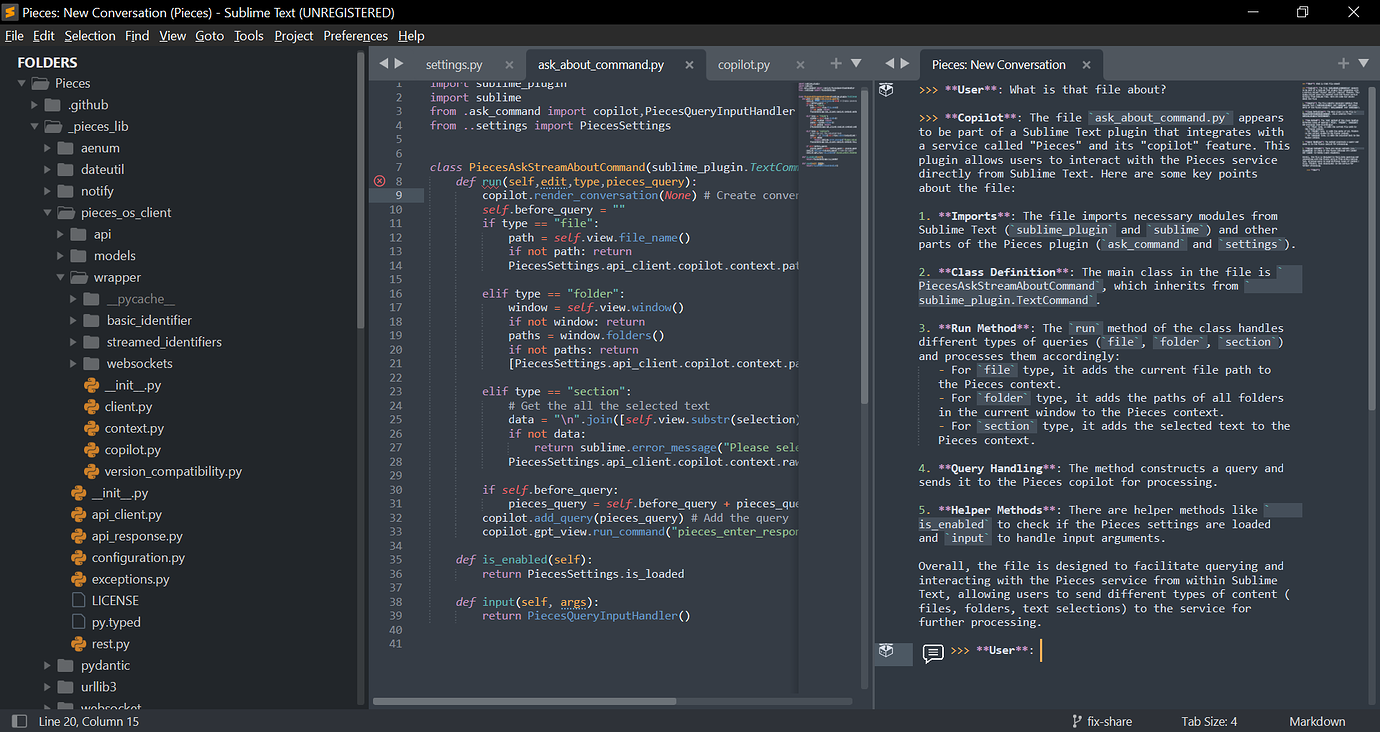Image resolution: width=1380 pixels, height=732 pixels.
Task: Click the red error icon on line 8
Action: pos(378,180)
